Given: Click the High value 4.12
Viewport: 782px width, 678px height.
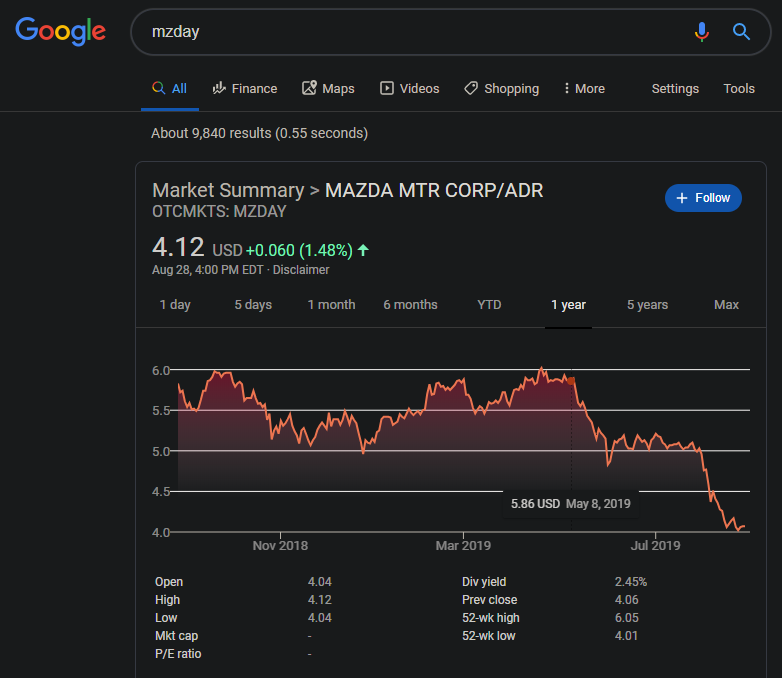Looking at the screenshot, I should tap(320, 600).
